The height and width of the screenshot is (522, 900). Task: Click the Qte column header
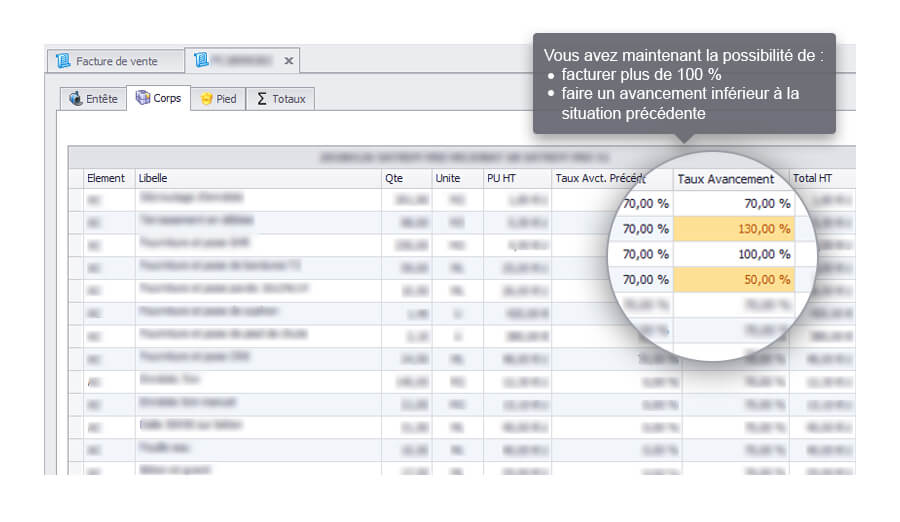pyautogui.click(x=406, y=178)
